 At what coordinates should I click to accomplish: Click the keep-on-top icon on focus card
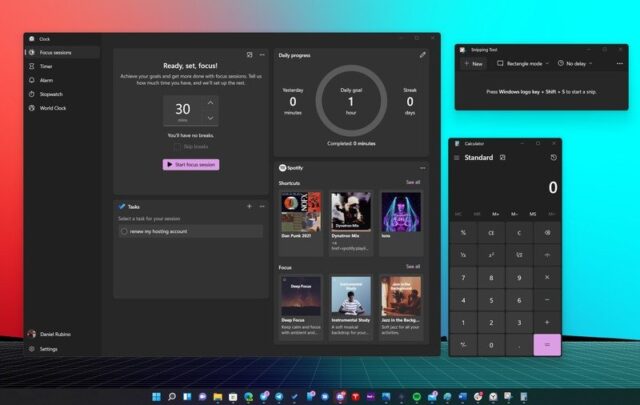(249, 55)
